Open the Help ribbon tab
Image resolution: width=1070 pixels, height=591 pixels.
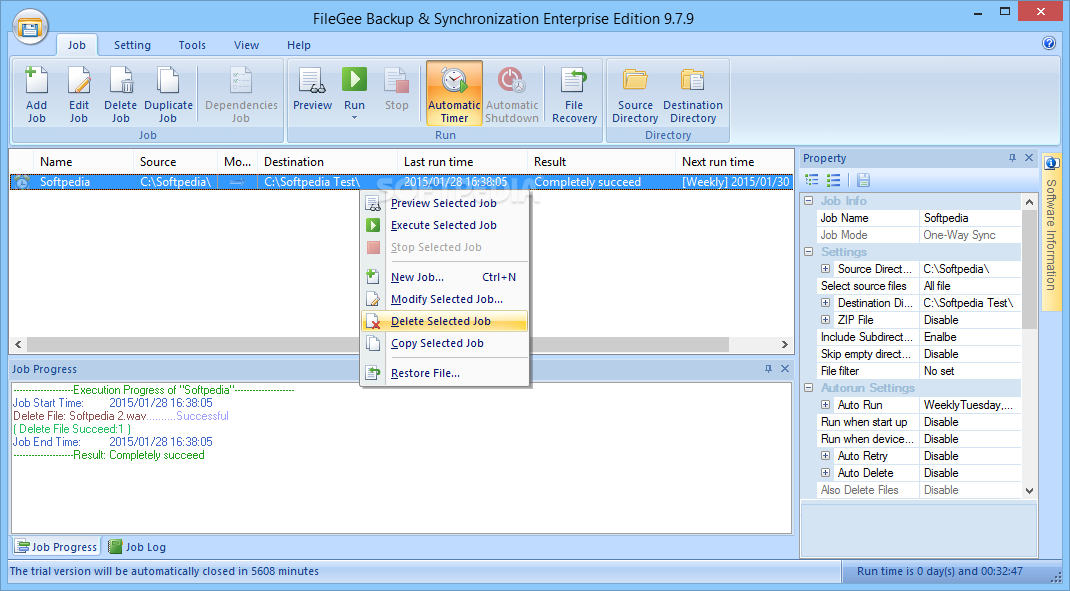tap(298, 45)
